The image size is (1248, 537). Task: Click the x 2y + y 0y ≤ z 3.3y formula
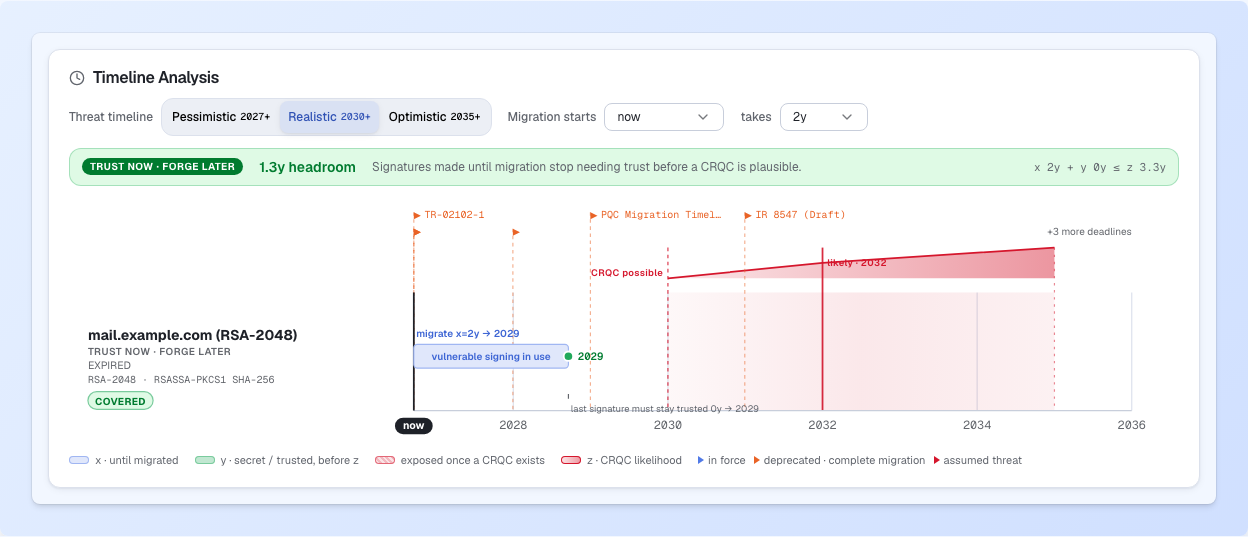pos(1100,167)
